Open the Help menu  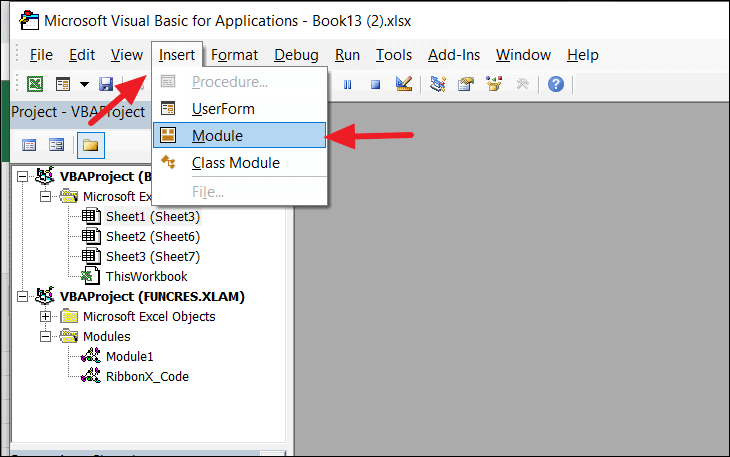click(x=583, y=55)
